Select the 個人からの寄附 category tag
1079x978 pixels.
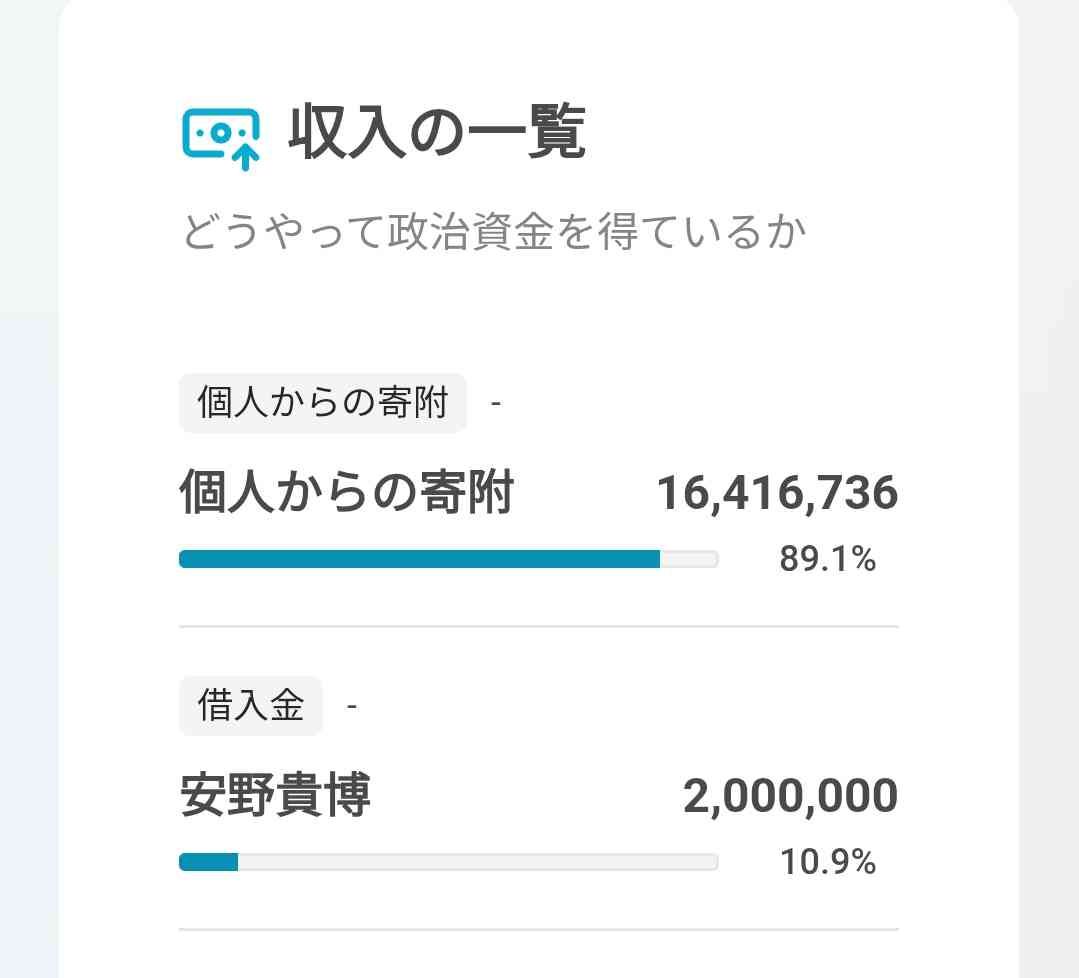tap(323, 402)
